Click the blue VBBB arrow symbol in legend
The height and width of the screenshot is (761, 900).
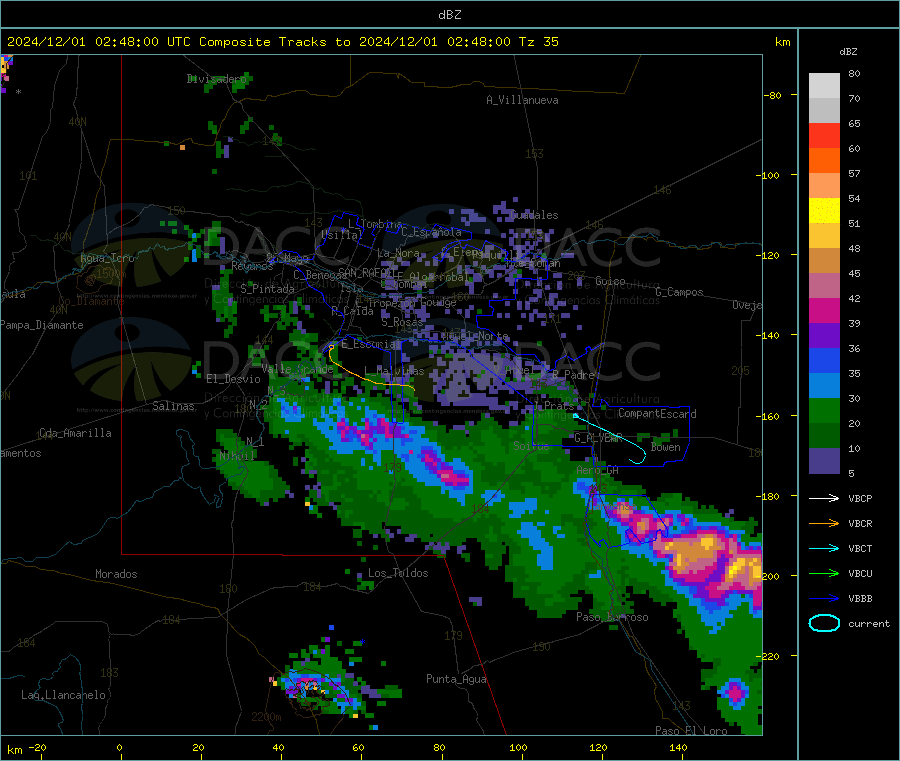coord(824,598)
